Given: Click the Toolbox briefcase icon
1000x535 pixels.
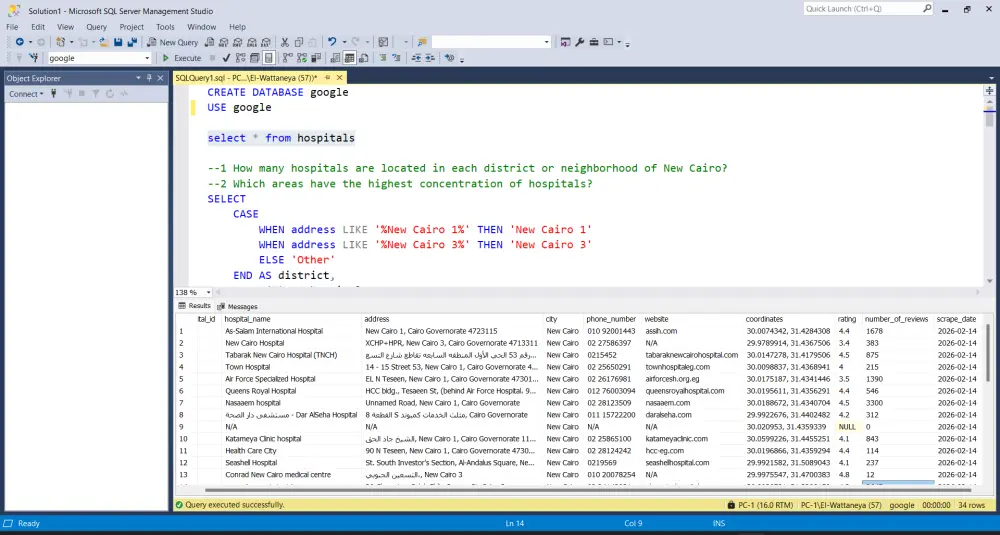Looking at the screenshot, I should click(x=595, y=42).
